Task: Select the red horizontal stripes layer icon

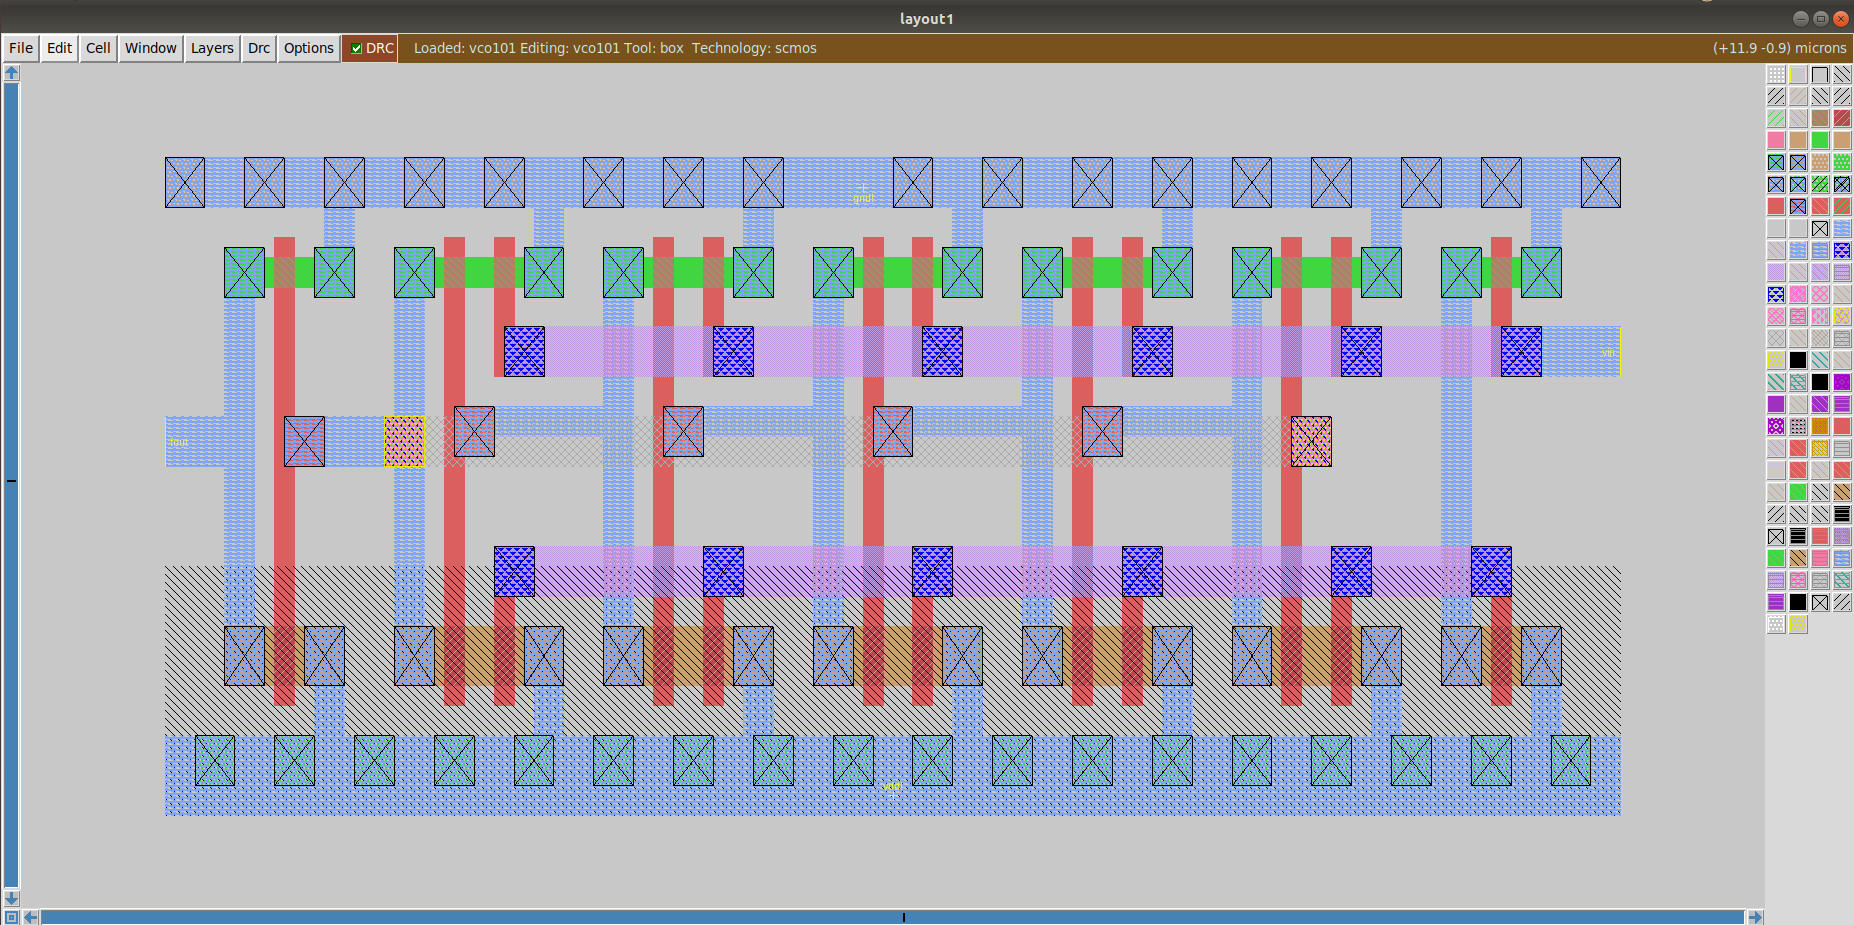Action: click(x=1820, y=536)
